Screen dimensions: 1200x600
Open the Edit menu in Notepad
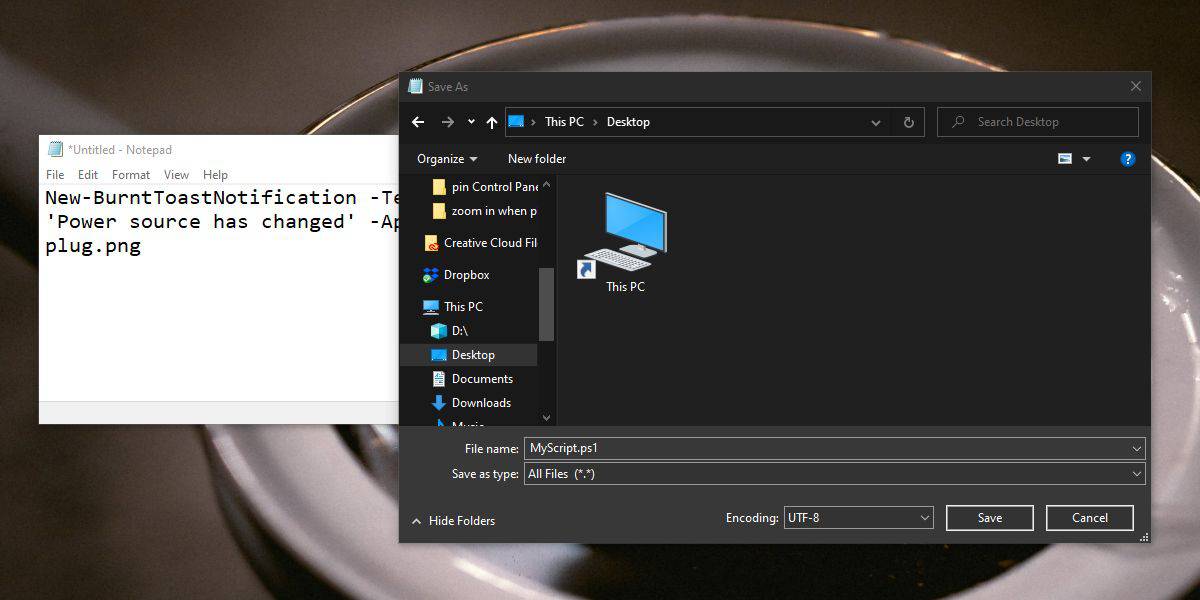(x=88, y=175)
